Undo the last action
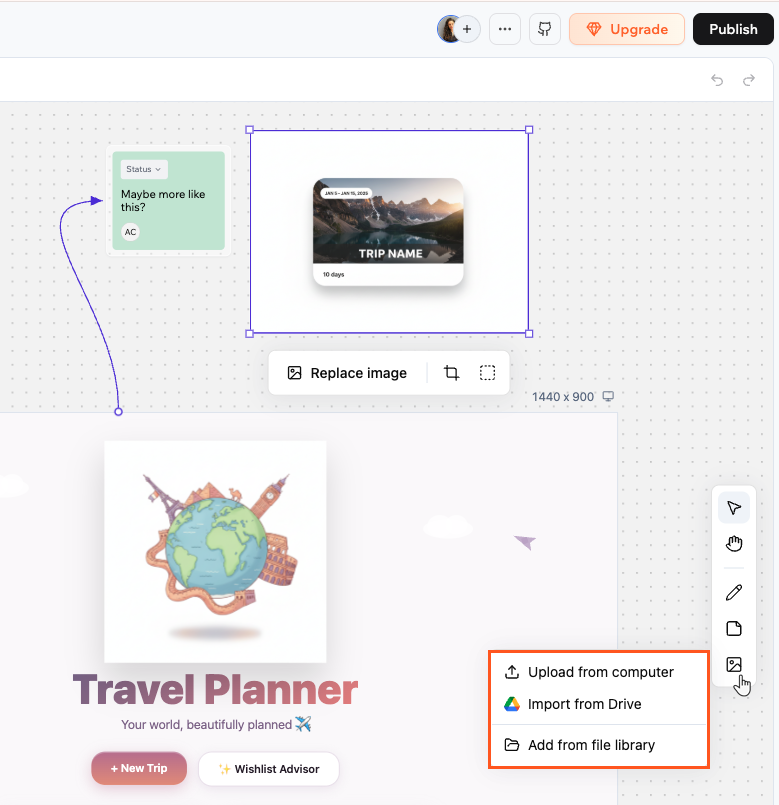Image resolution: width=779 pixels, height=805 pixels. coord(717,80)
